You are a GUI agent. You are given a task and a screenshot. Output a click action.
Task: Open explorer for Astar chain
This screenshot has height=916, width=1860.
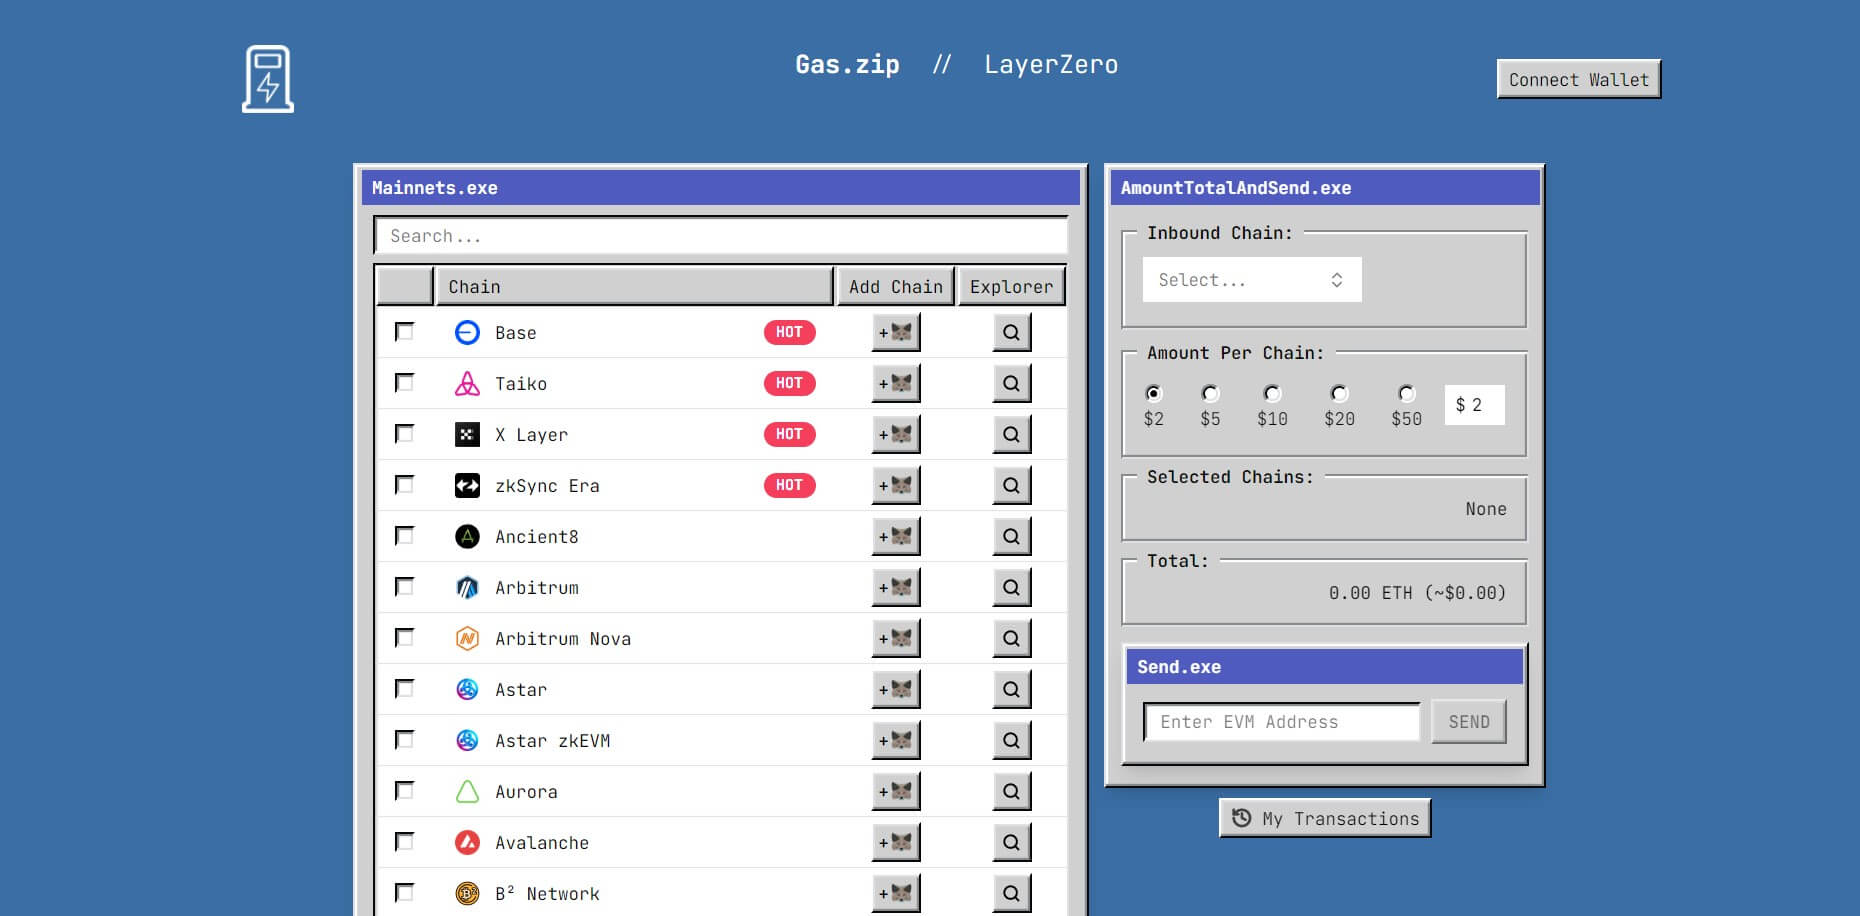[1011, 689]
